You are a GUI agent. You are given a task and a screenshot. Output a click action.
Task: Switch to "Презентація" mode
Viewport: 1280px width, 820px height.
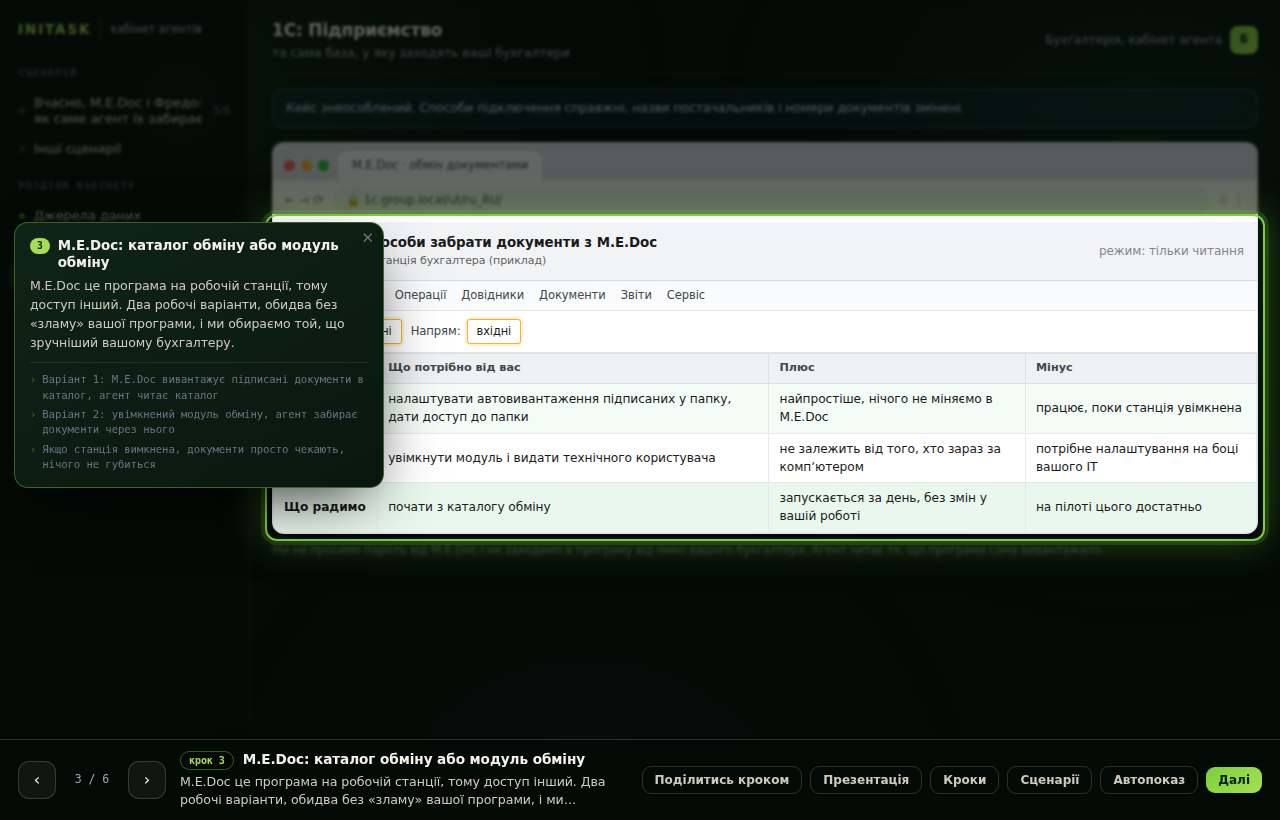pos(866,780)
